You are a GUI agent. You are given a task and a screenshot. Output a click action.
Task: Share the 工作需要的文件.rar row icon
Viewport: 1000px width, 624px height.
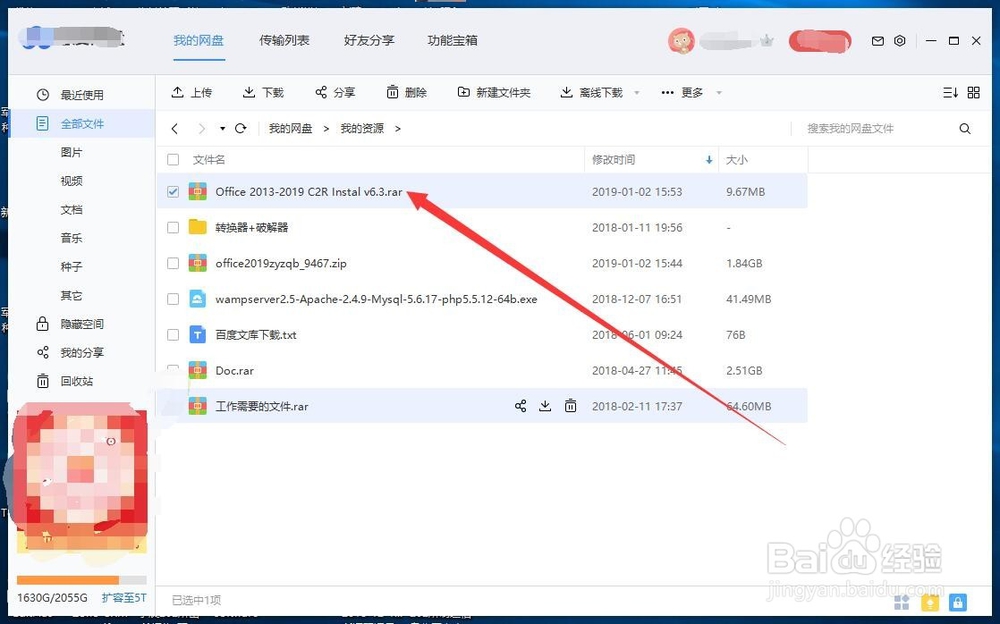coord(520,406)
